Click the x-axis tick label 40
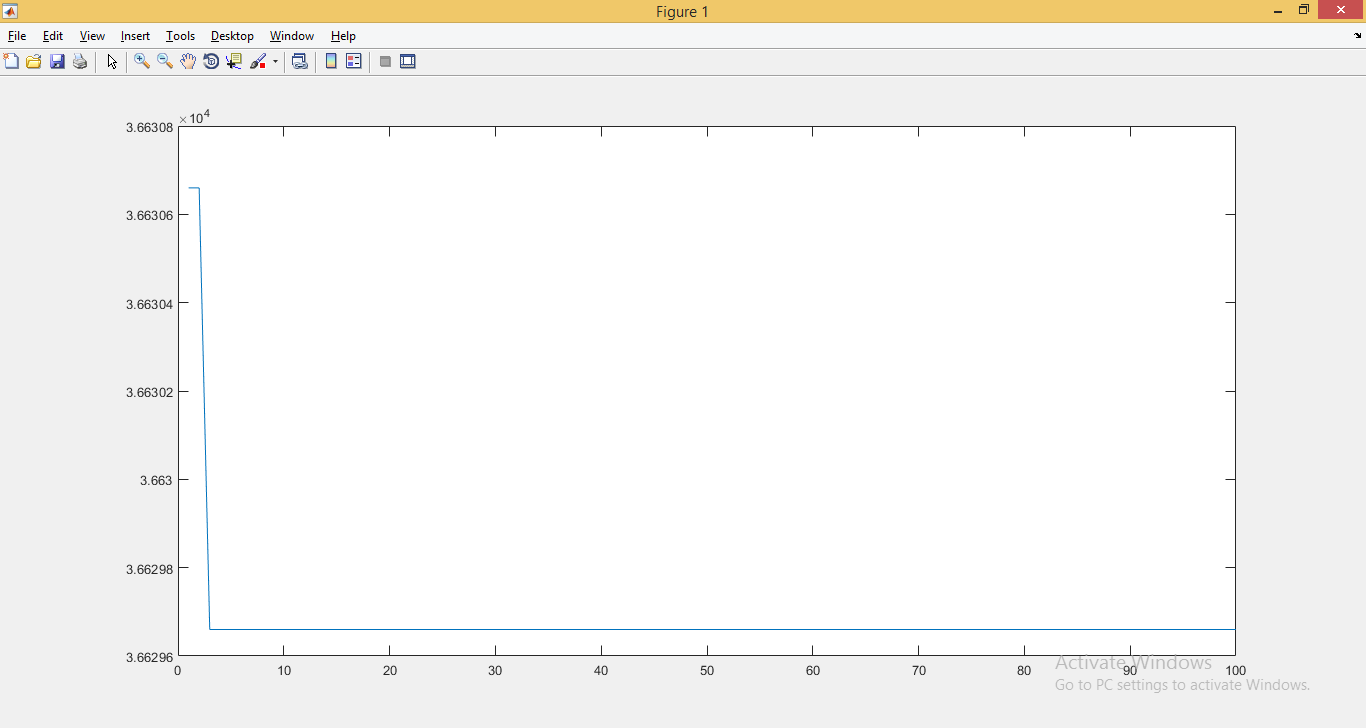This screenshot has height=728, width=1366. (x=601, y=671)
